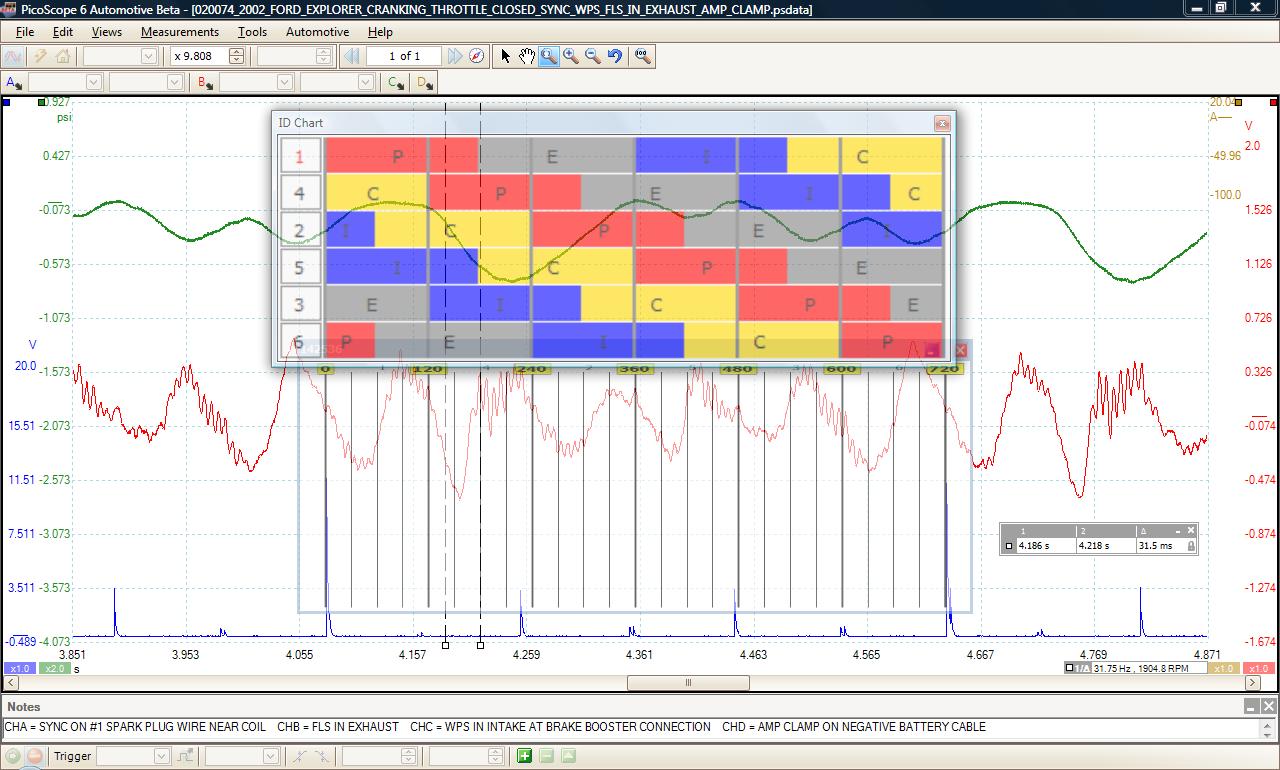Screen dimensions: 1280x770
Task: Click the home icon in toolbar
Action: point(62,56)
